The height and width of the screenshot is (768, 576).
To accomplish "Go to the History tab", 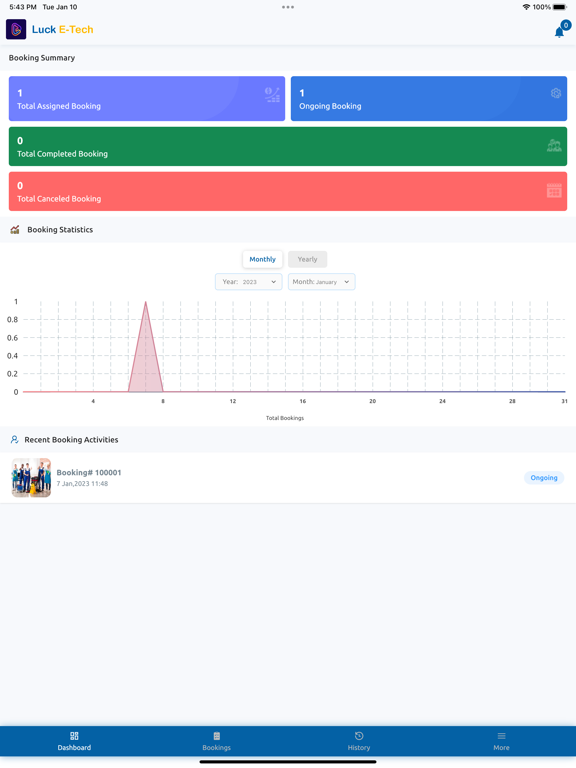I will (359, 742).
